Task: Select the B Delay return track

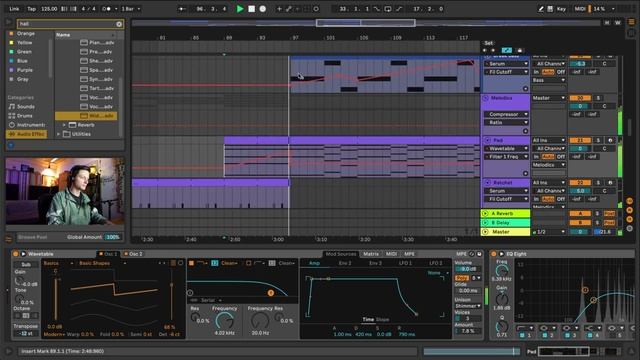Action: pos(505,223)
